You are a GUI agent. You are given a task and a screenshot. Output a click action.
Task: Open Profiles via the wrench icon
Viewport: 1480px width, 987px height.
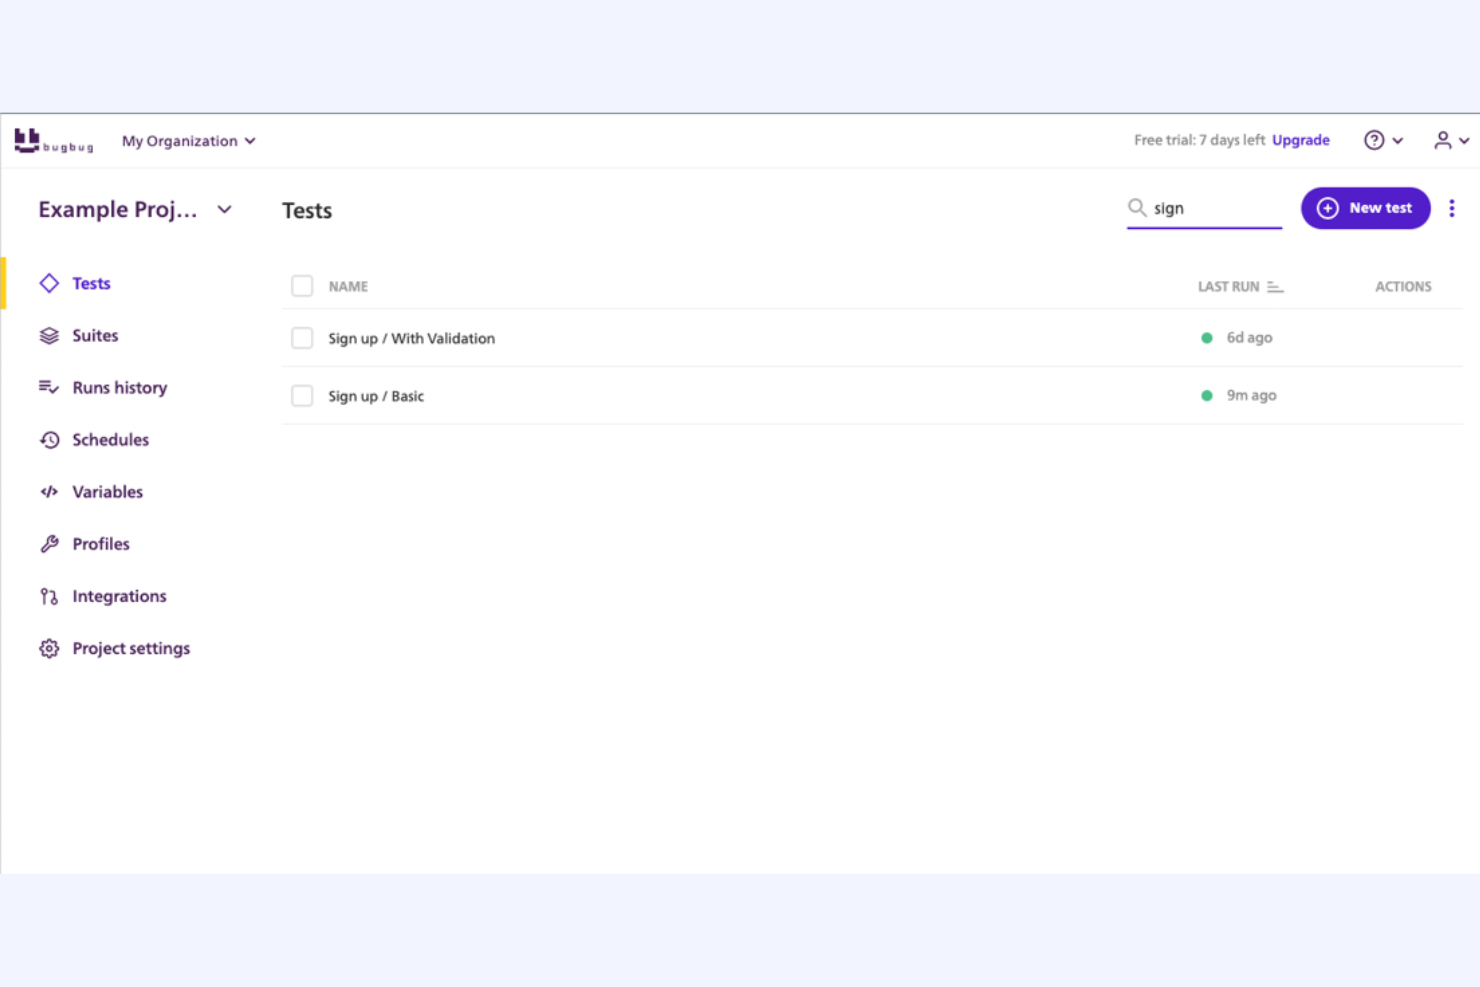click(49, 543)
